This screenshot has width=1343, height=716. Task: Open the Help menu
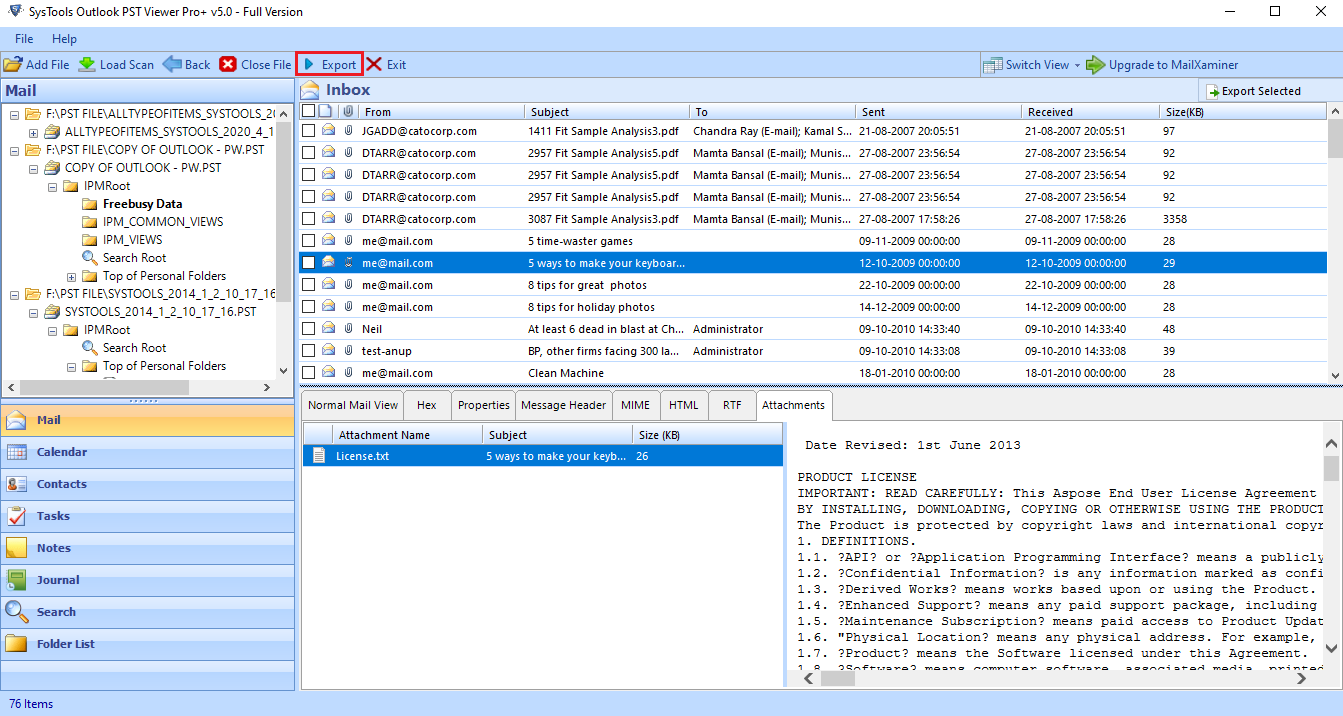(64, 39)
